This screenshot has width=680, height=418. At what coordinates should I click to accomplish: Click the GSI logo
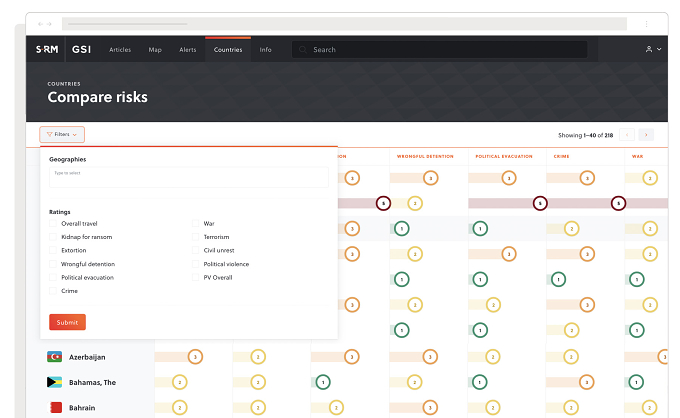(81, 49)
